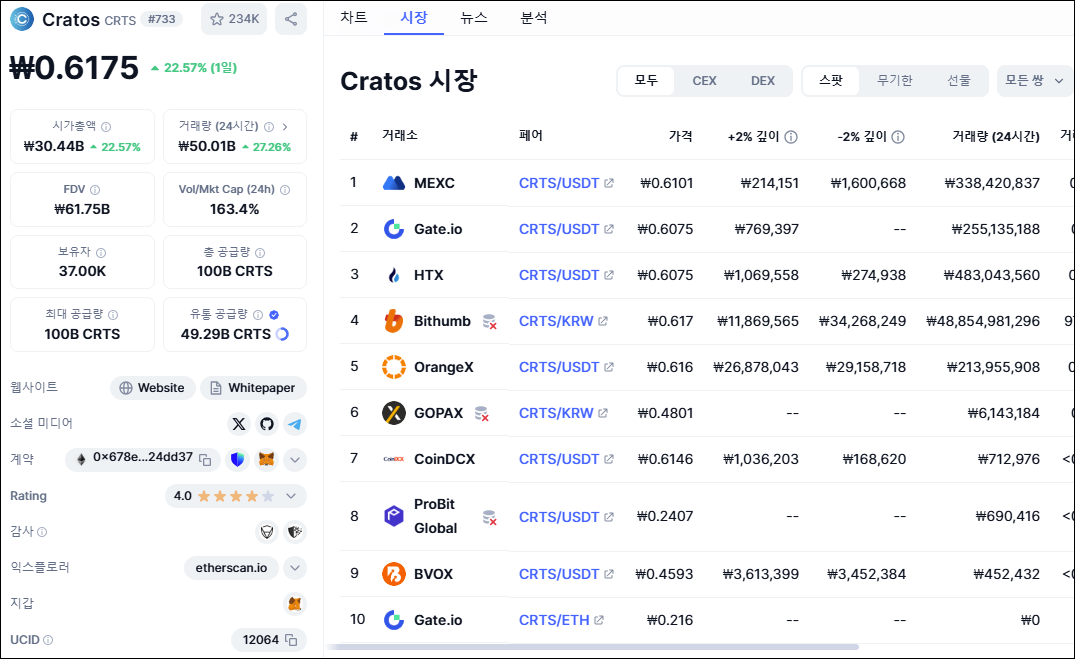Open the GitHub social icon
This screenshot has height=659, width=1075.
(x=267, y=424)
